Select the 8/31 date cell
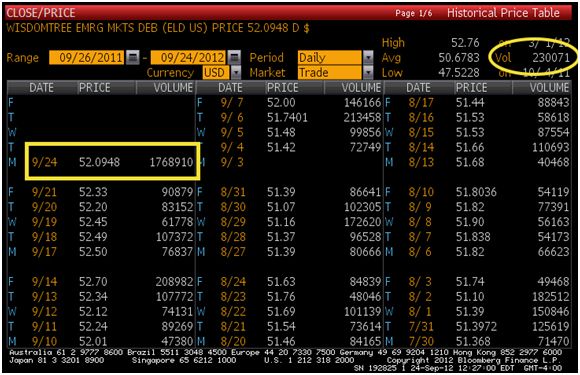This screenshot has height=375, width=580. (x=233, y=192)
